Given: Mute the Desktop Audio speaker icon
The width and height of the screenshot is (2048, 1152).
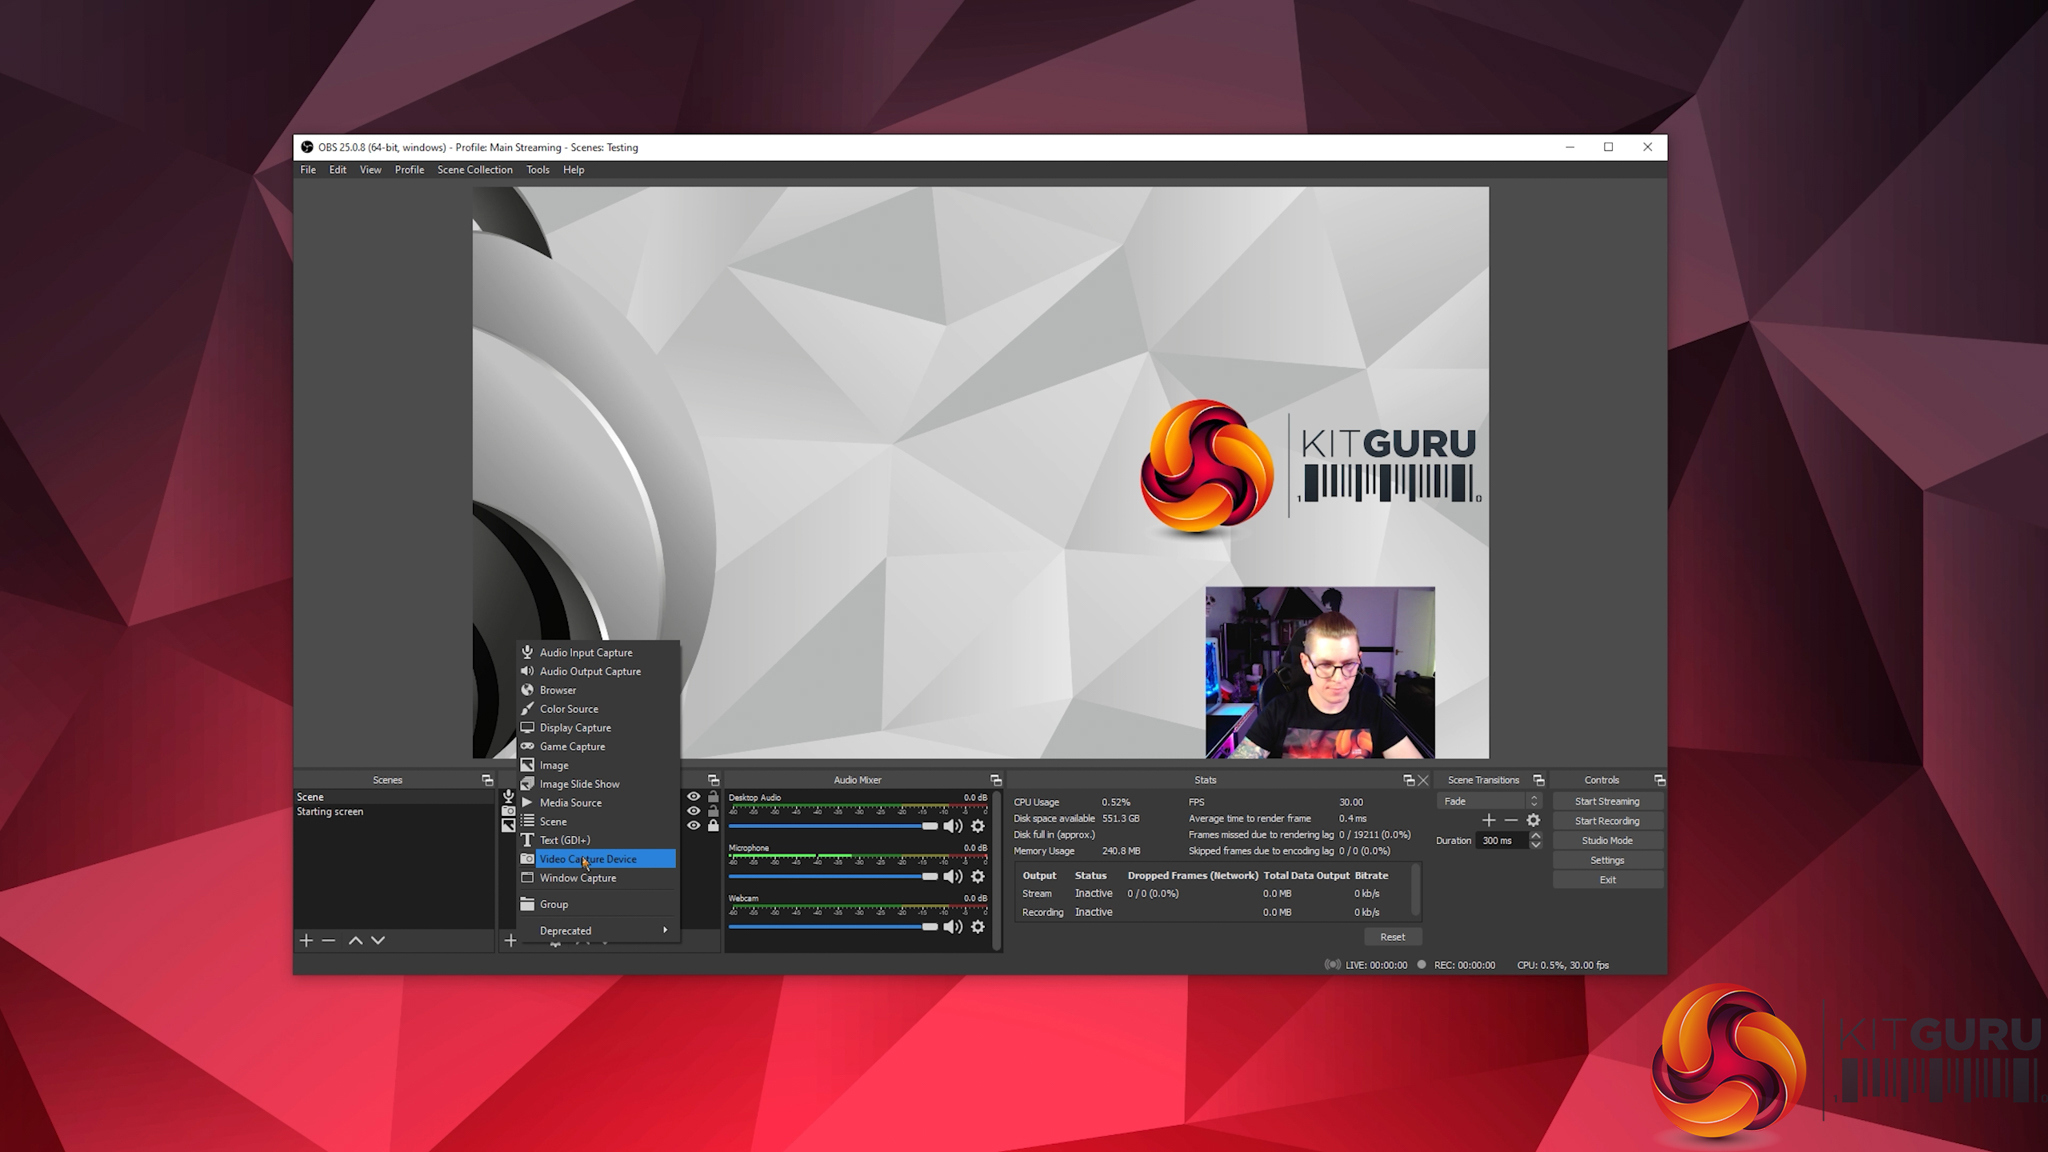Looking at the screenshot, I should tap(952, 826).
